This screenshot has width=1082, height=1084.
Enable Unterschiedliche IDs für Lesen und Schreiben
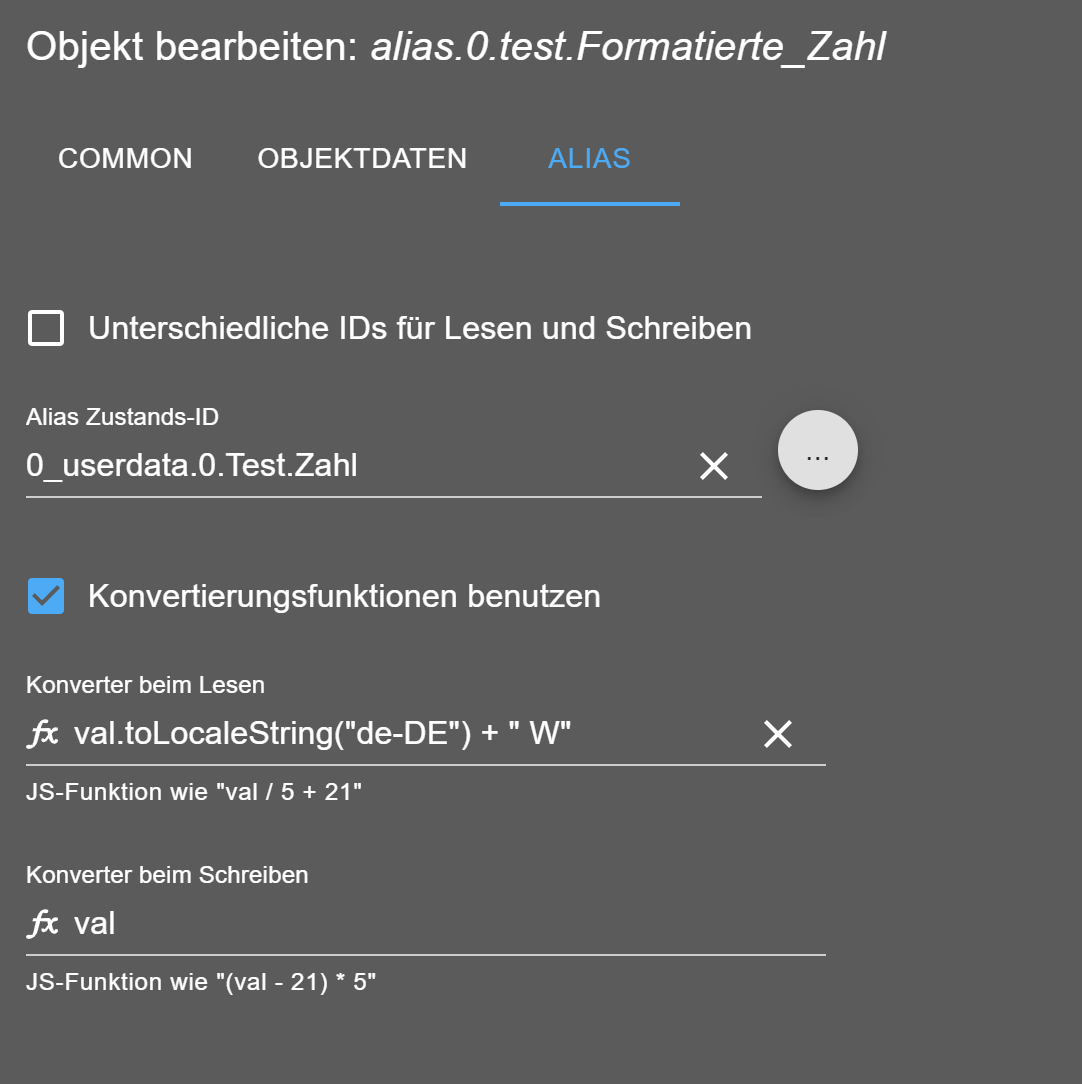[46, 328]
